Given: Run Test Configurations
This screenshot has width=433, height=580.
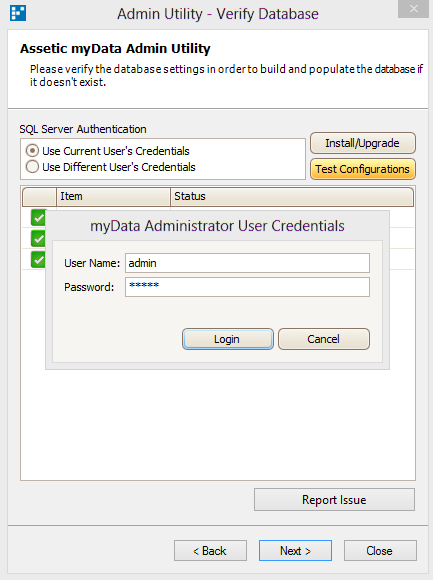Looking at the screenshot, I should click(363, 169).
